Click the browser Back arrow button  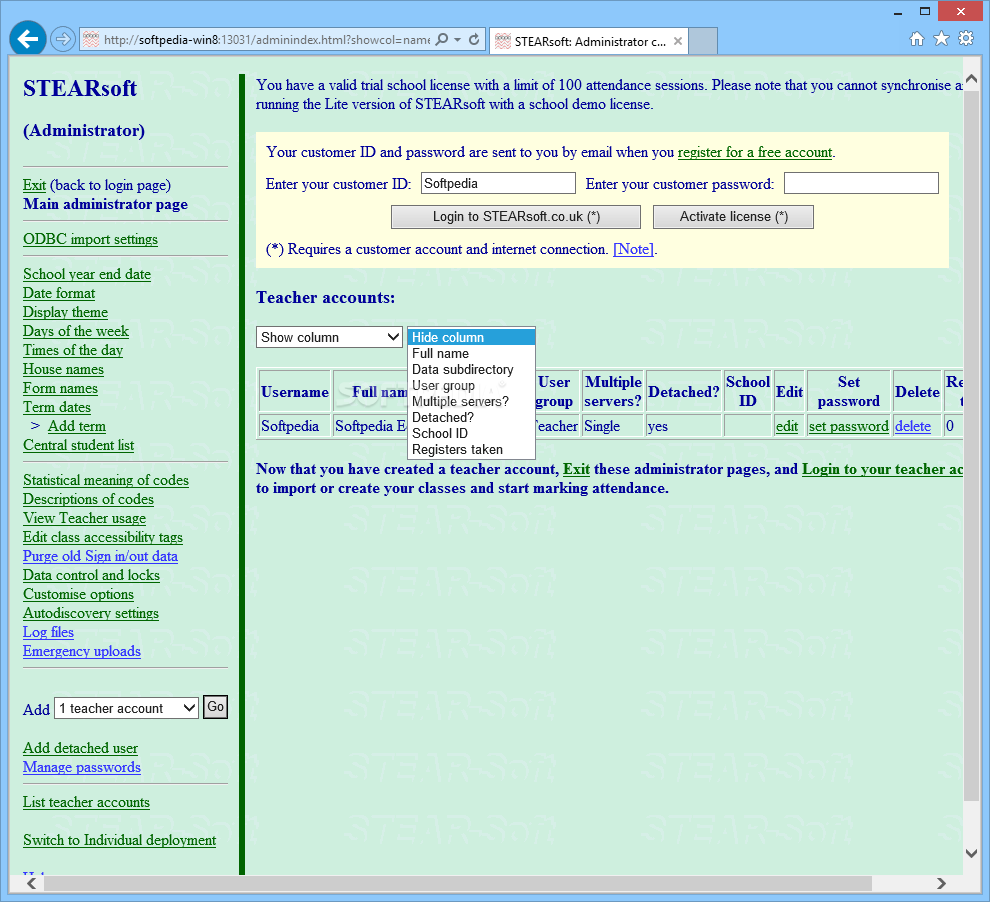pos(28,39)
